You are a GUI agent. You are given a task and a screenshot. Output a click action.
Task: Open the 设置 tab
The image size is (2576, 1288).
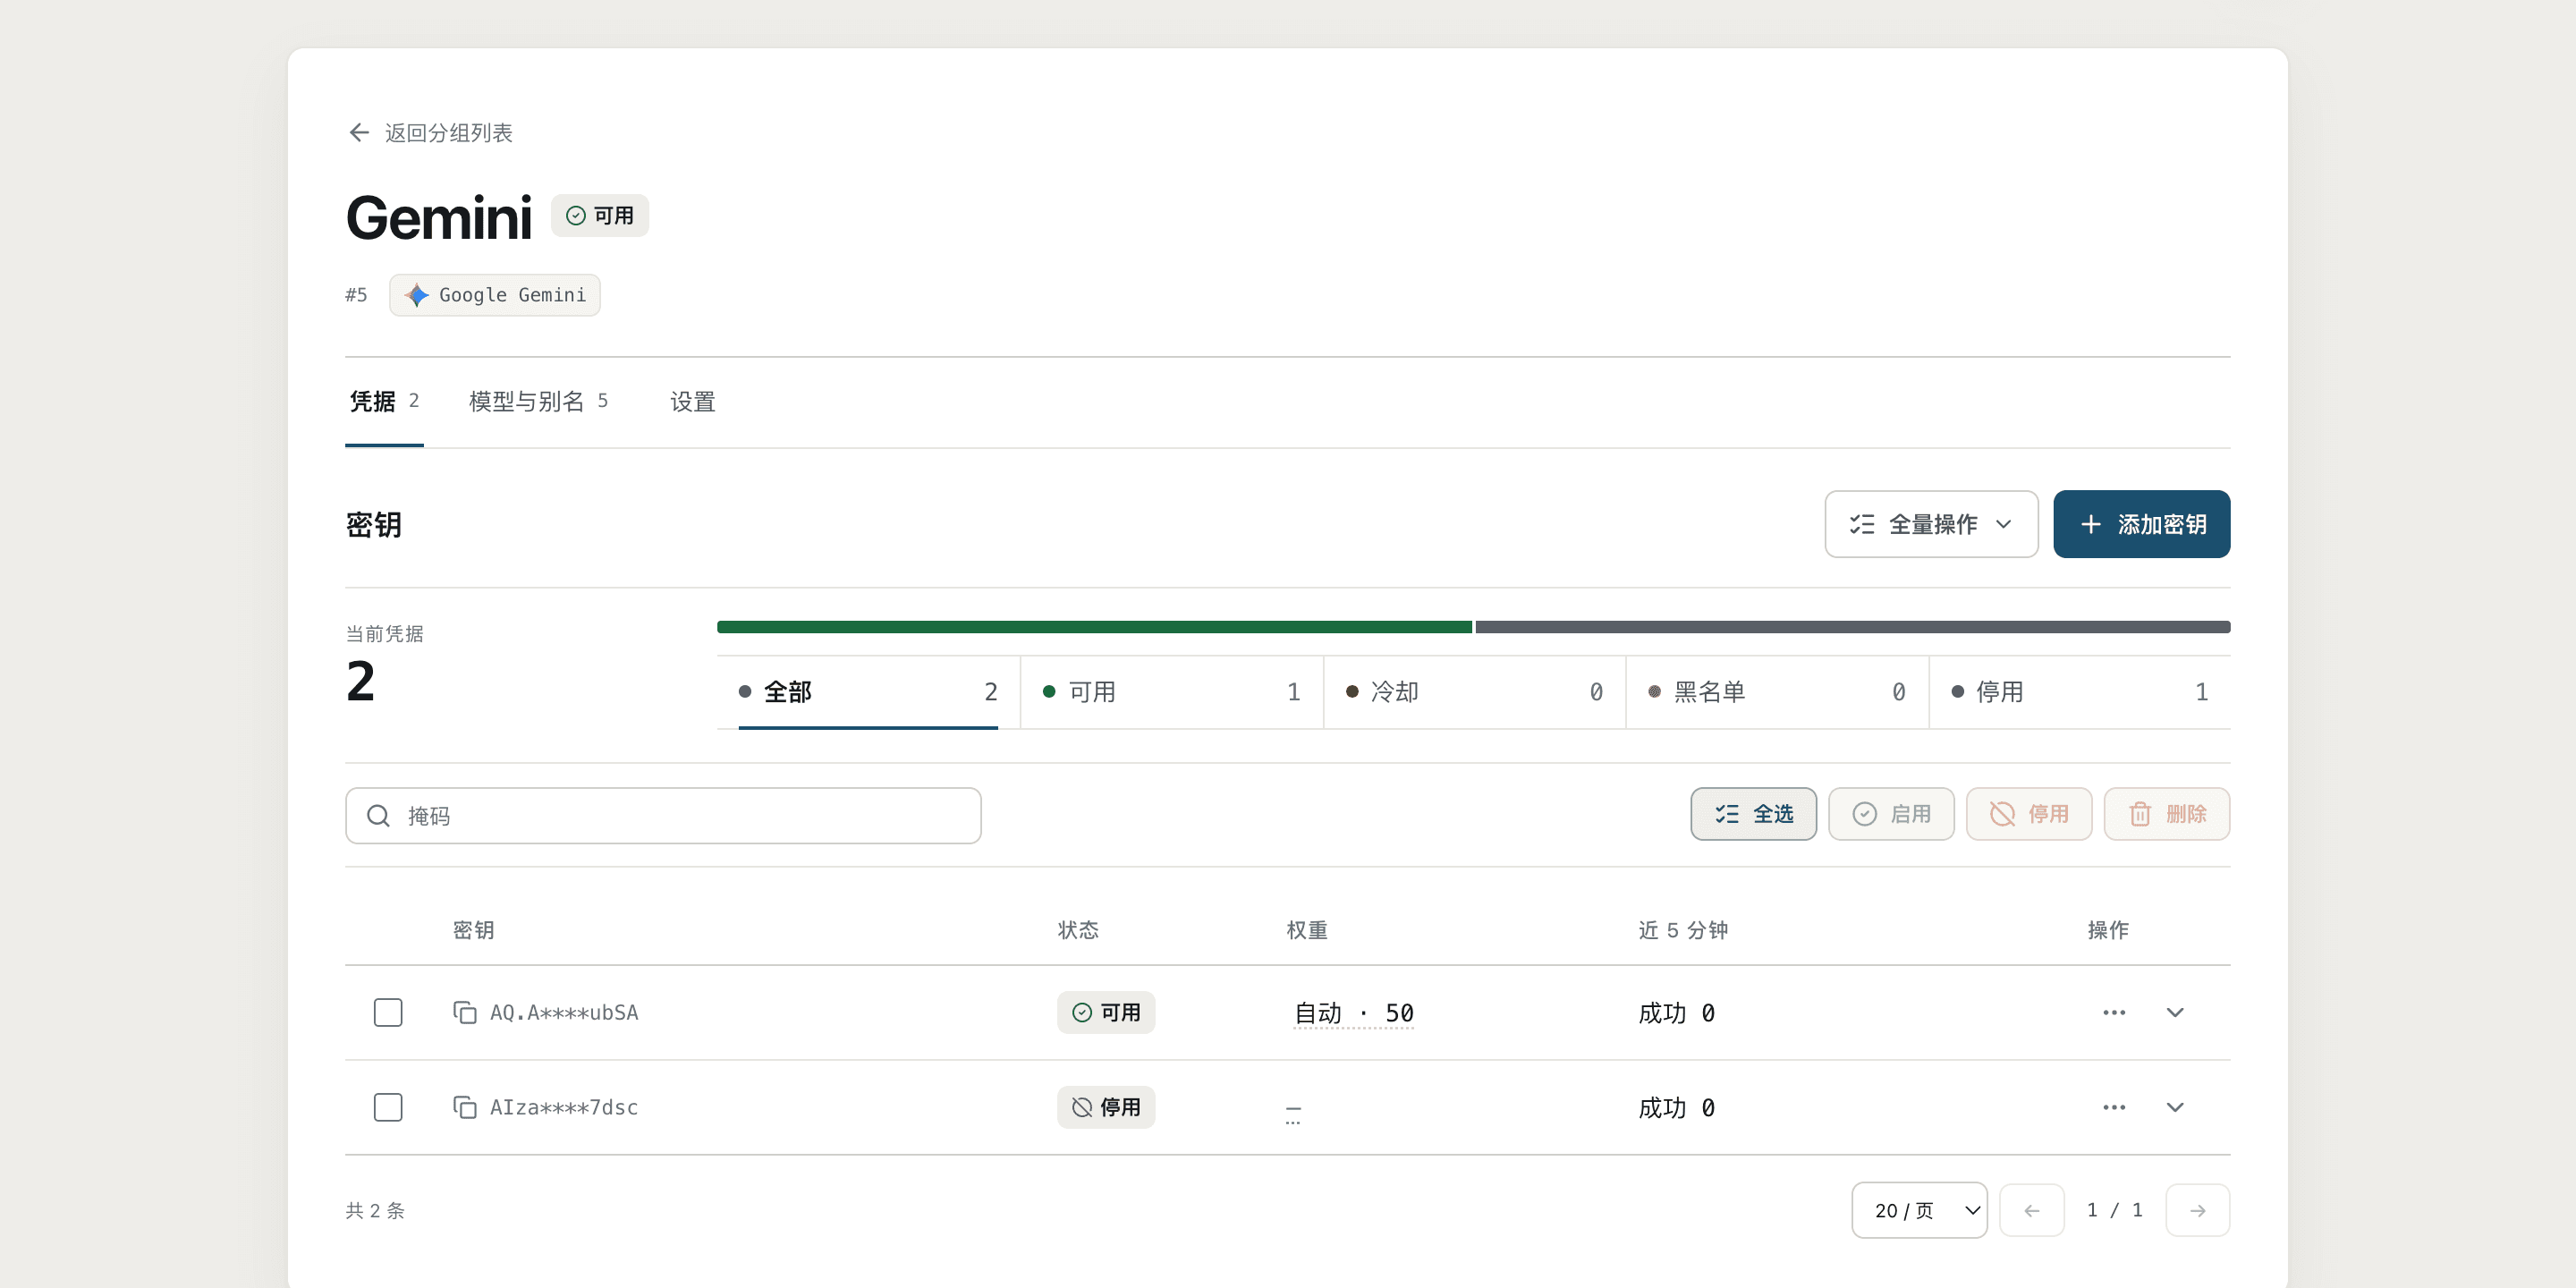point(693,402)
